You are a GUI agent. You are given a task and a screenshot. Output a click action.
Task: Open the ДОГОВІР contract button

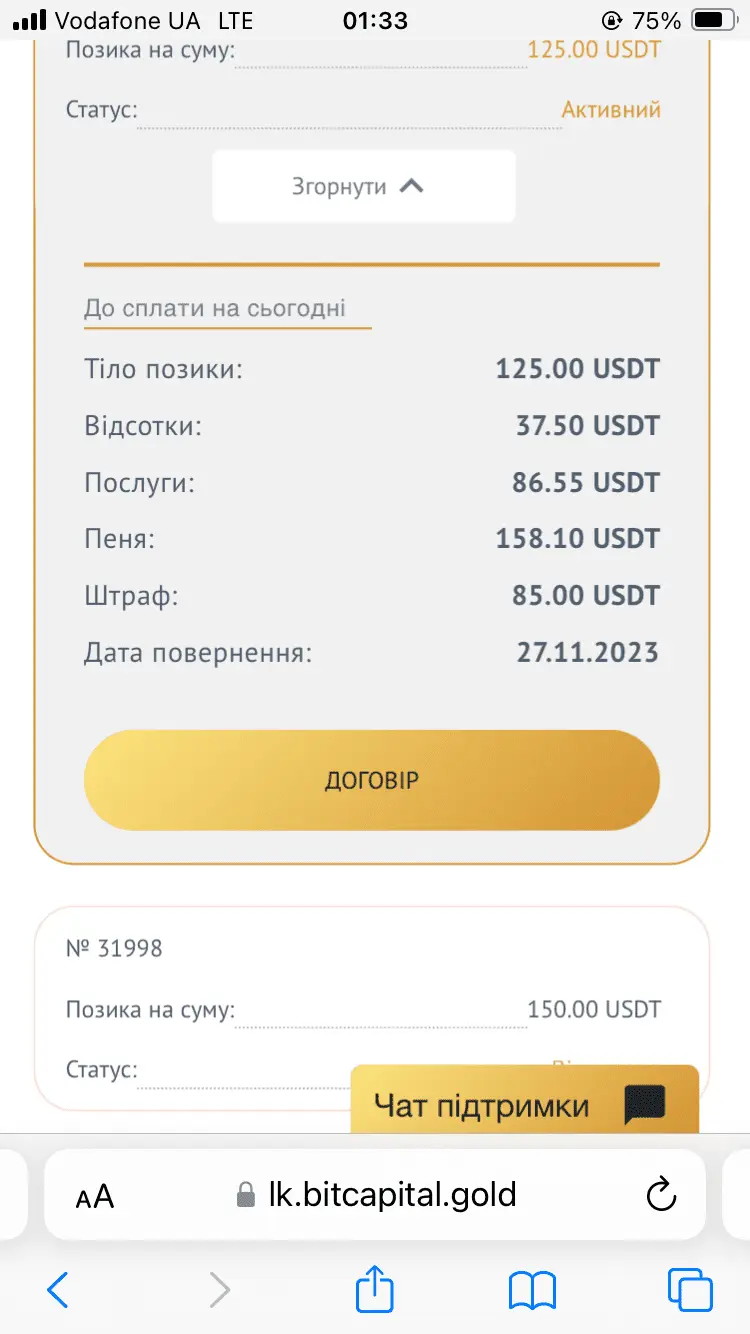(371, 781)
